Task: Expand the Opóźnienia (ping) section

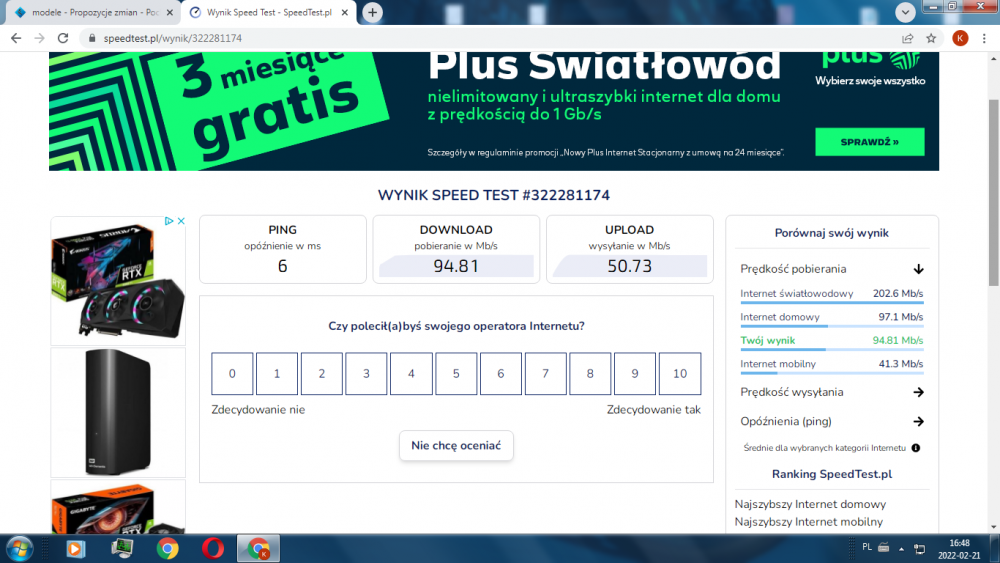Action: click(918, 422)
